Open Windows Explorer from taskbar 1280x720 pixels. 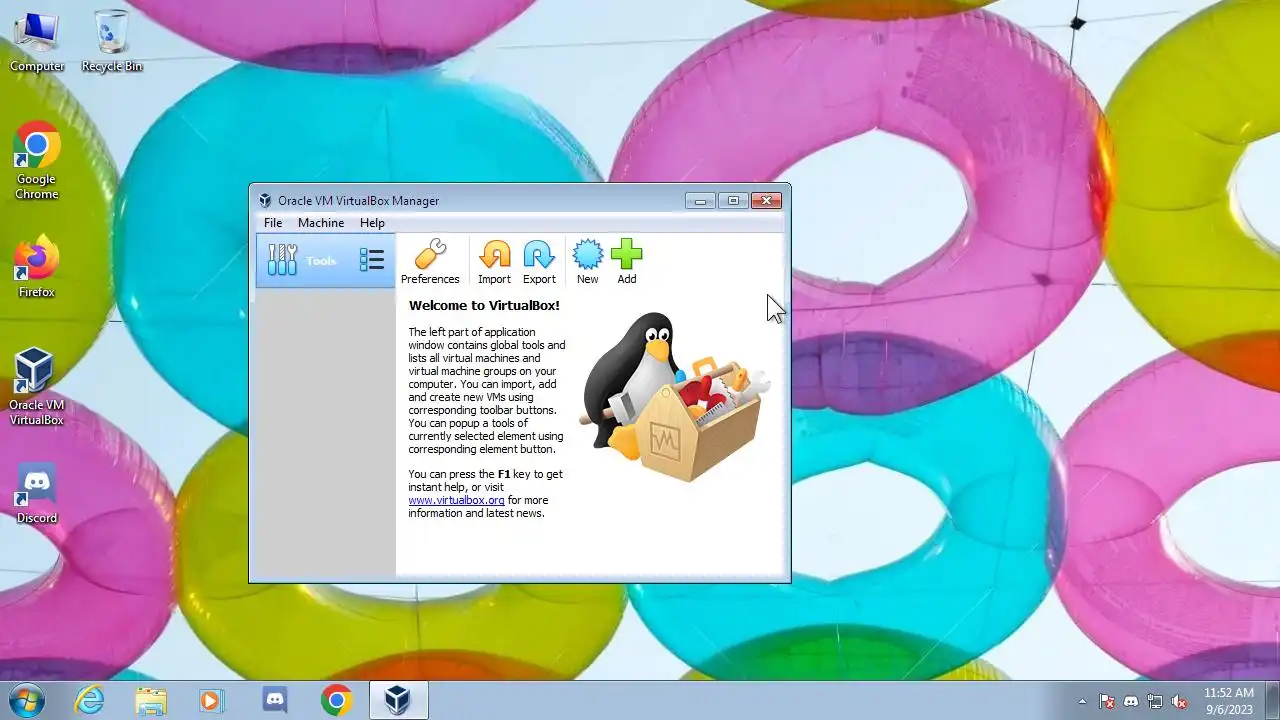(151, 700)
